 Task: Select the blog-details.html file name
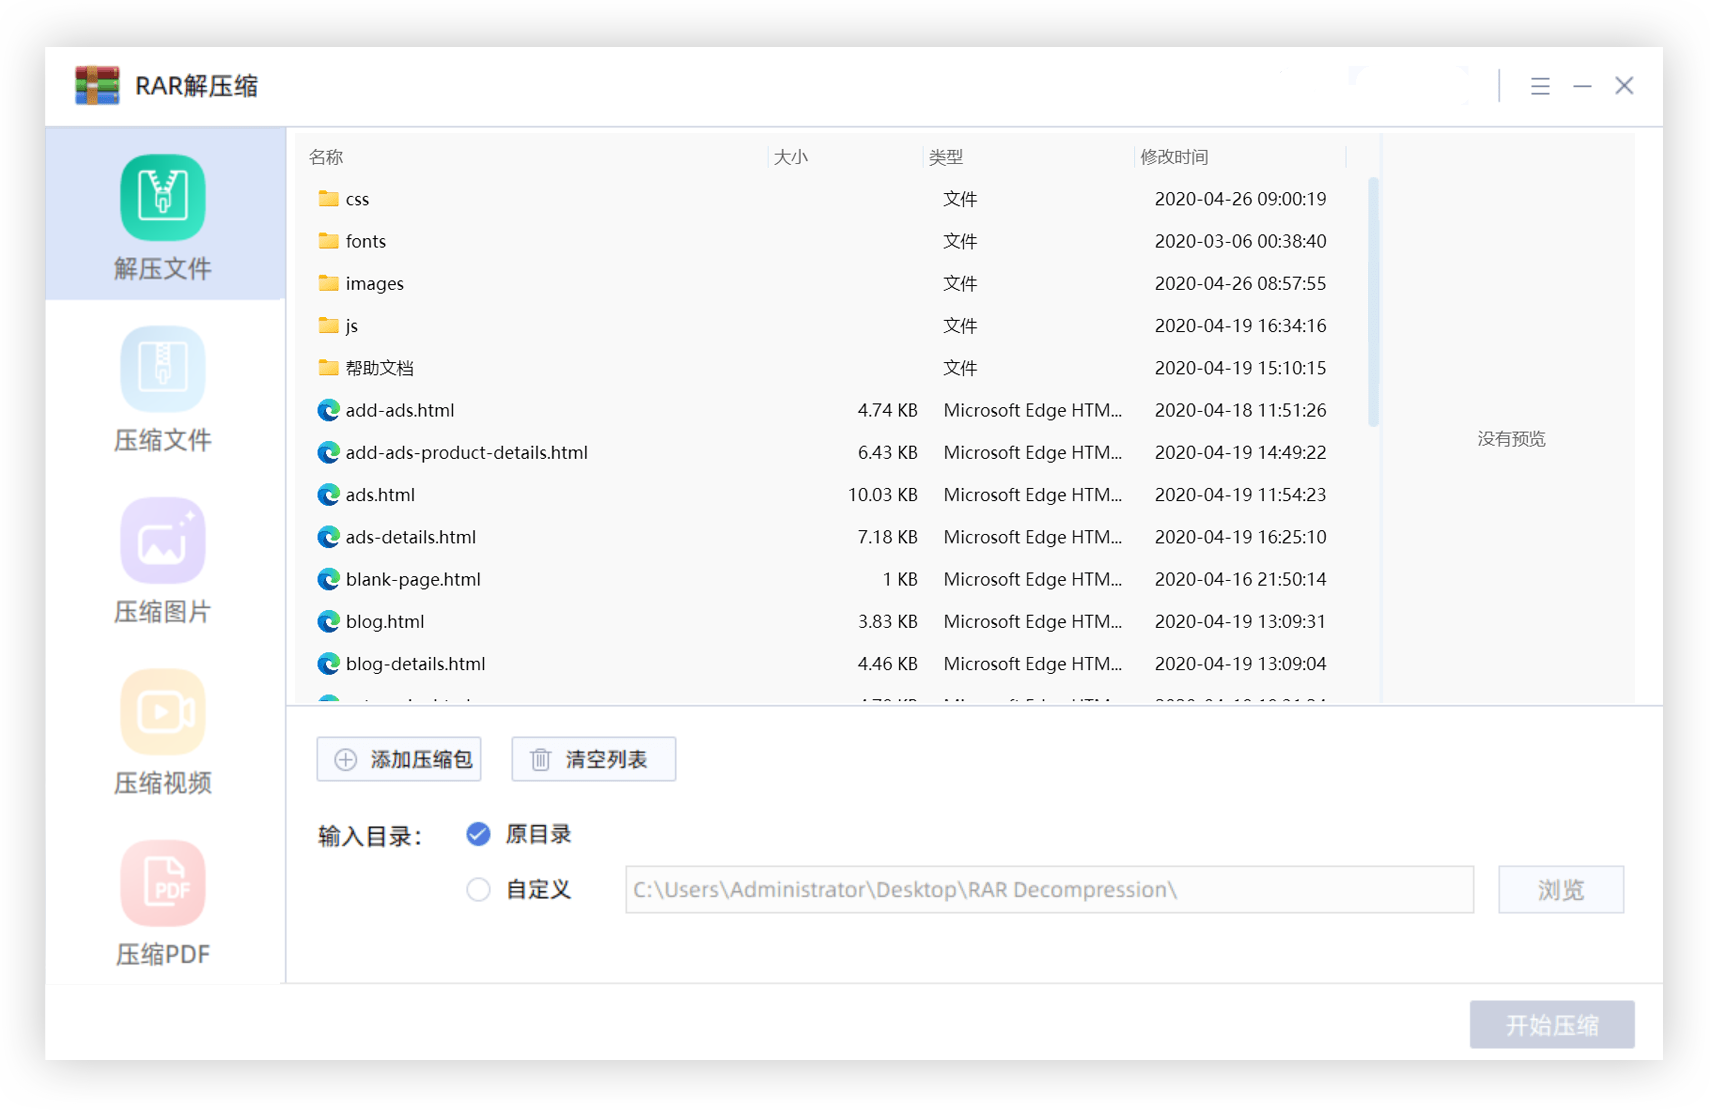click(x=416, y=664)
